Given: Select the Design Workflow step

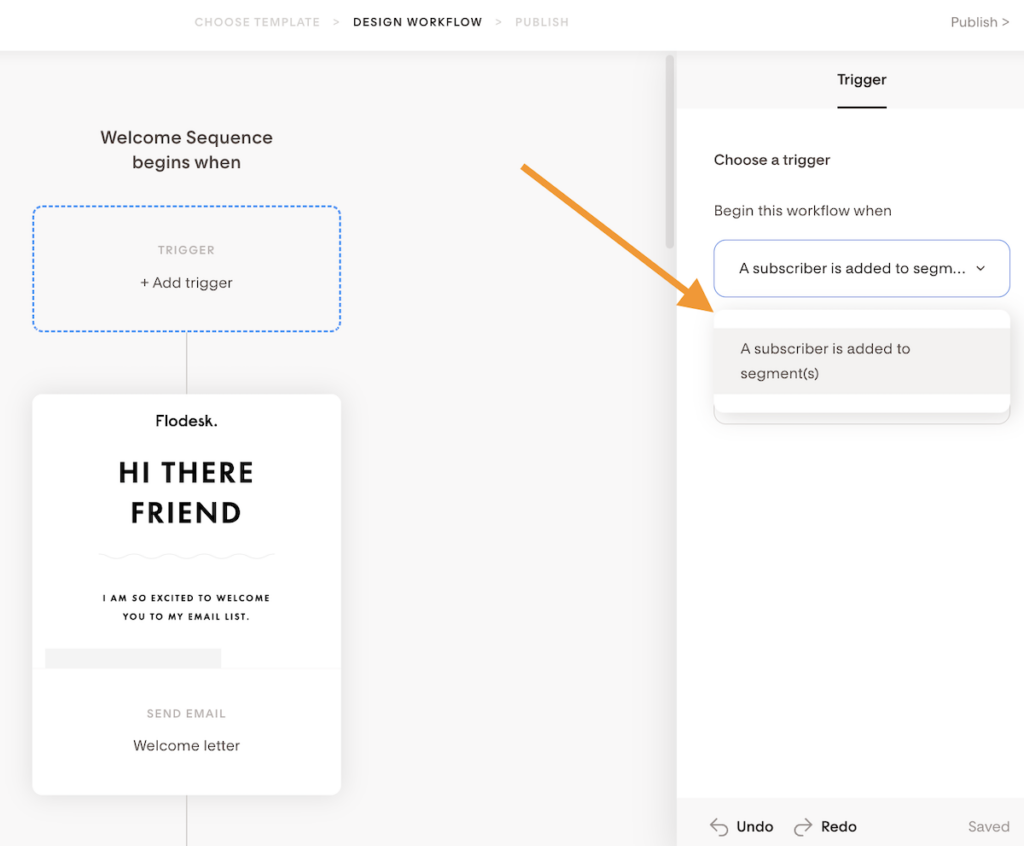Looking at the screenshot, I should click(x=417, y=22).
